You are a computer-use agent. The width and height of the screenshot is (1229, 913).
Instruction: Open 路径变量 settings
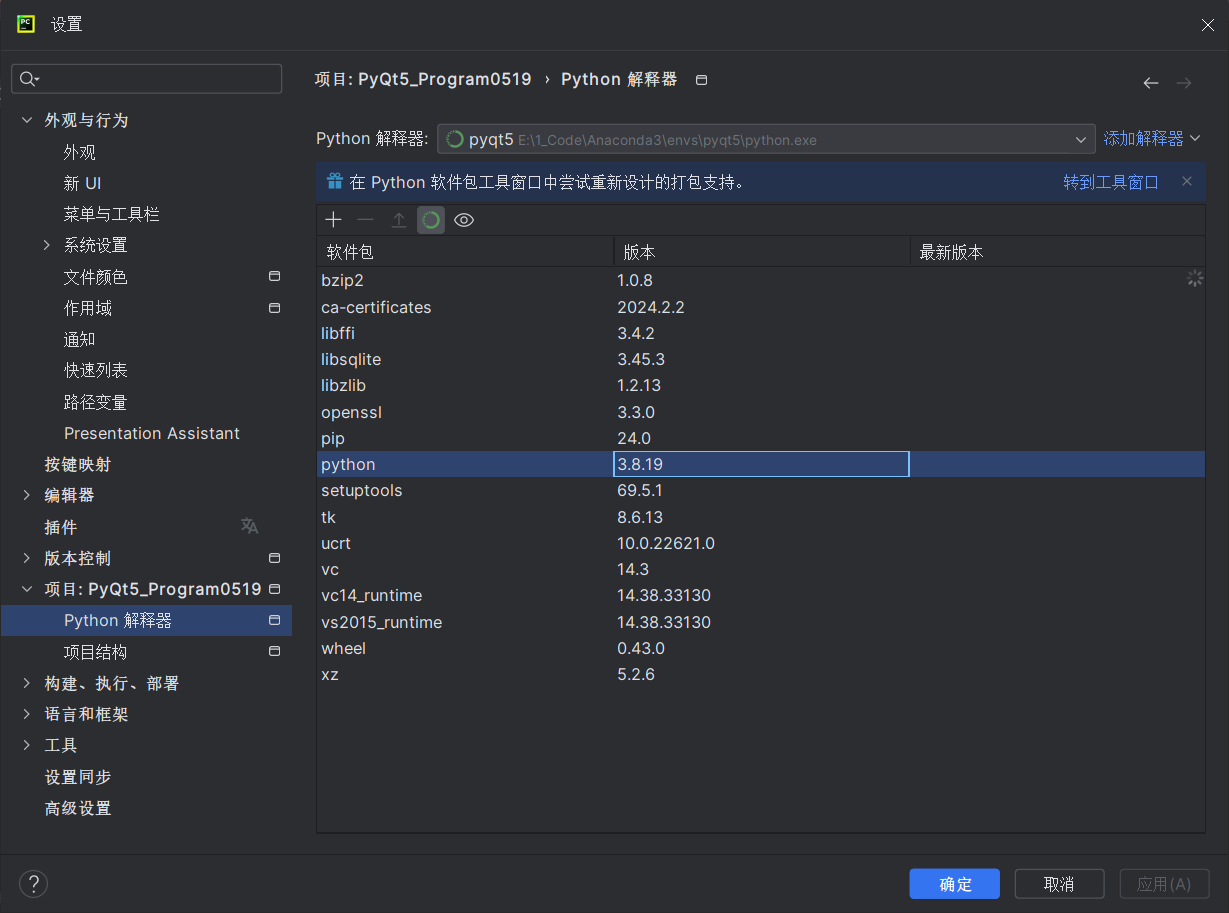point(96,402)
